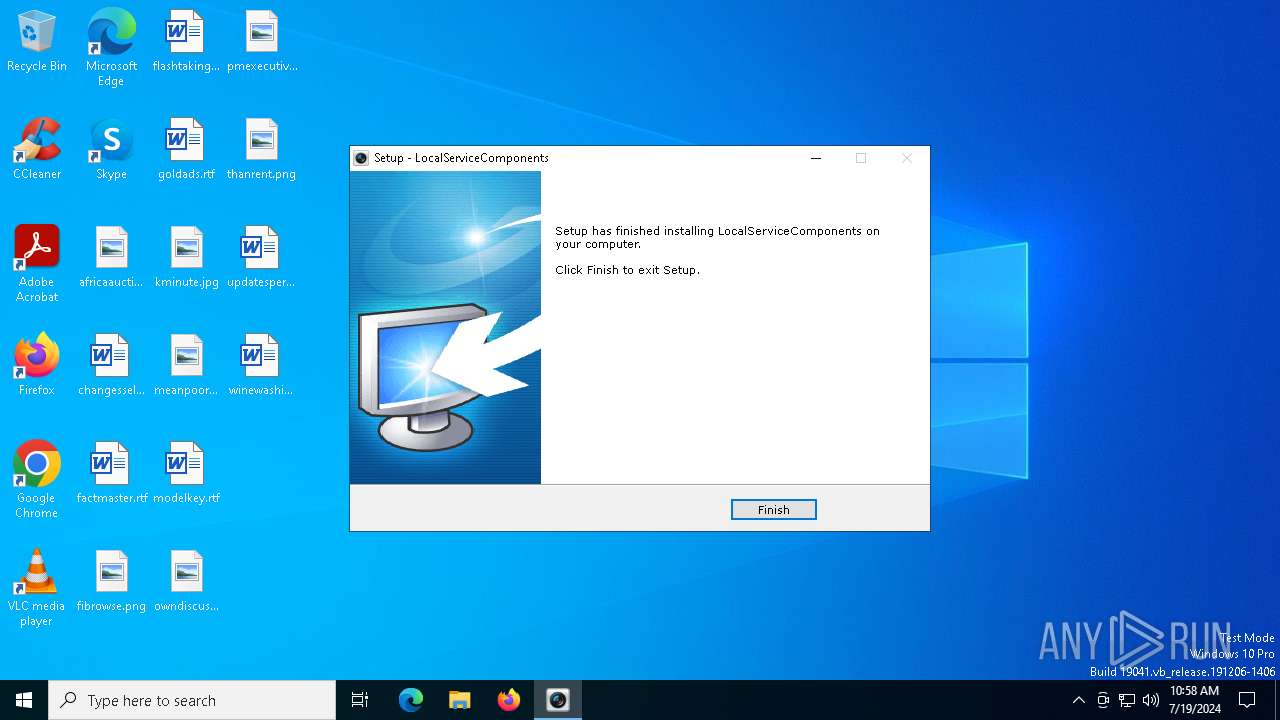Open the Recycle Bin desktop icon

tap(37, 42)
